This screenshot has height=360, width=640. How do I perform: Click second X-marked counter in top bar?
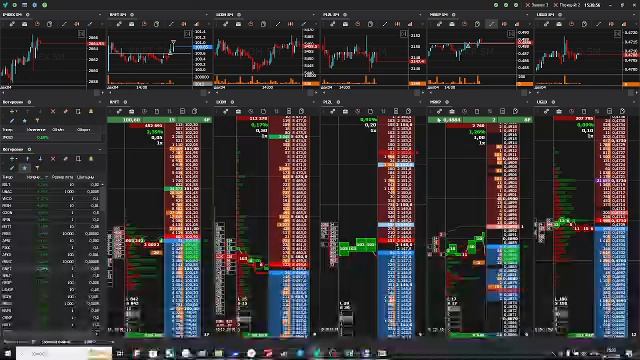click(567, 5)
